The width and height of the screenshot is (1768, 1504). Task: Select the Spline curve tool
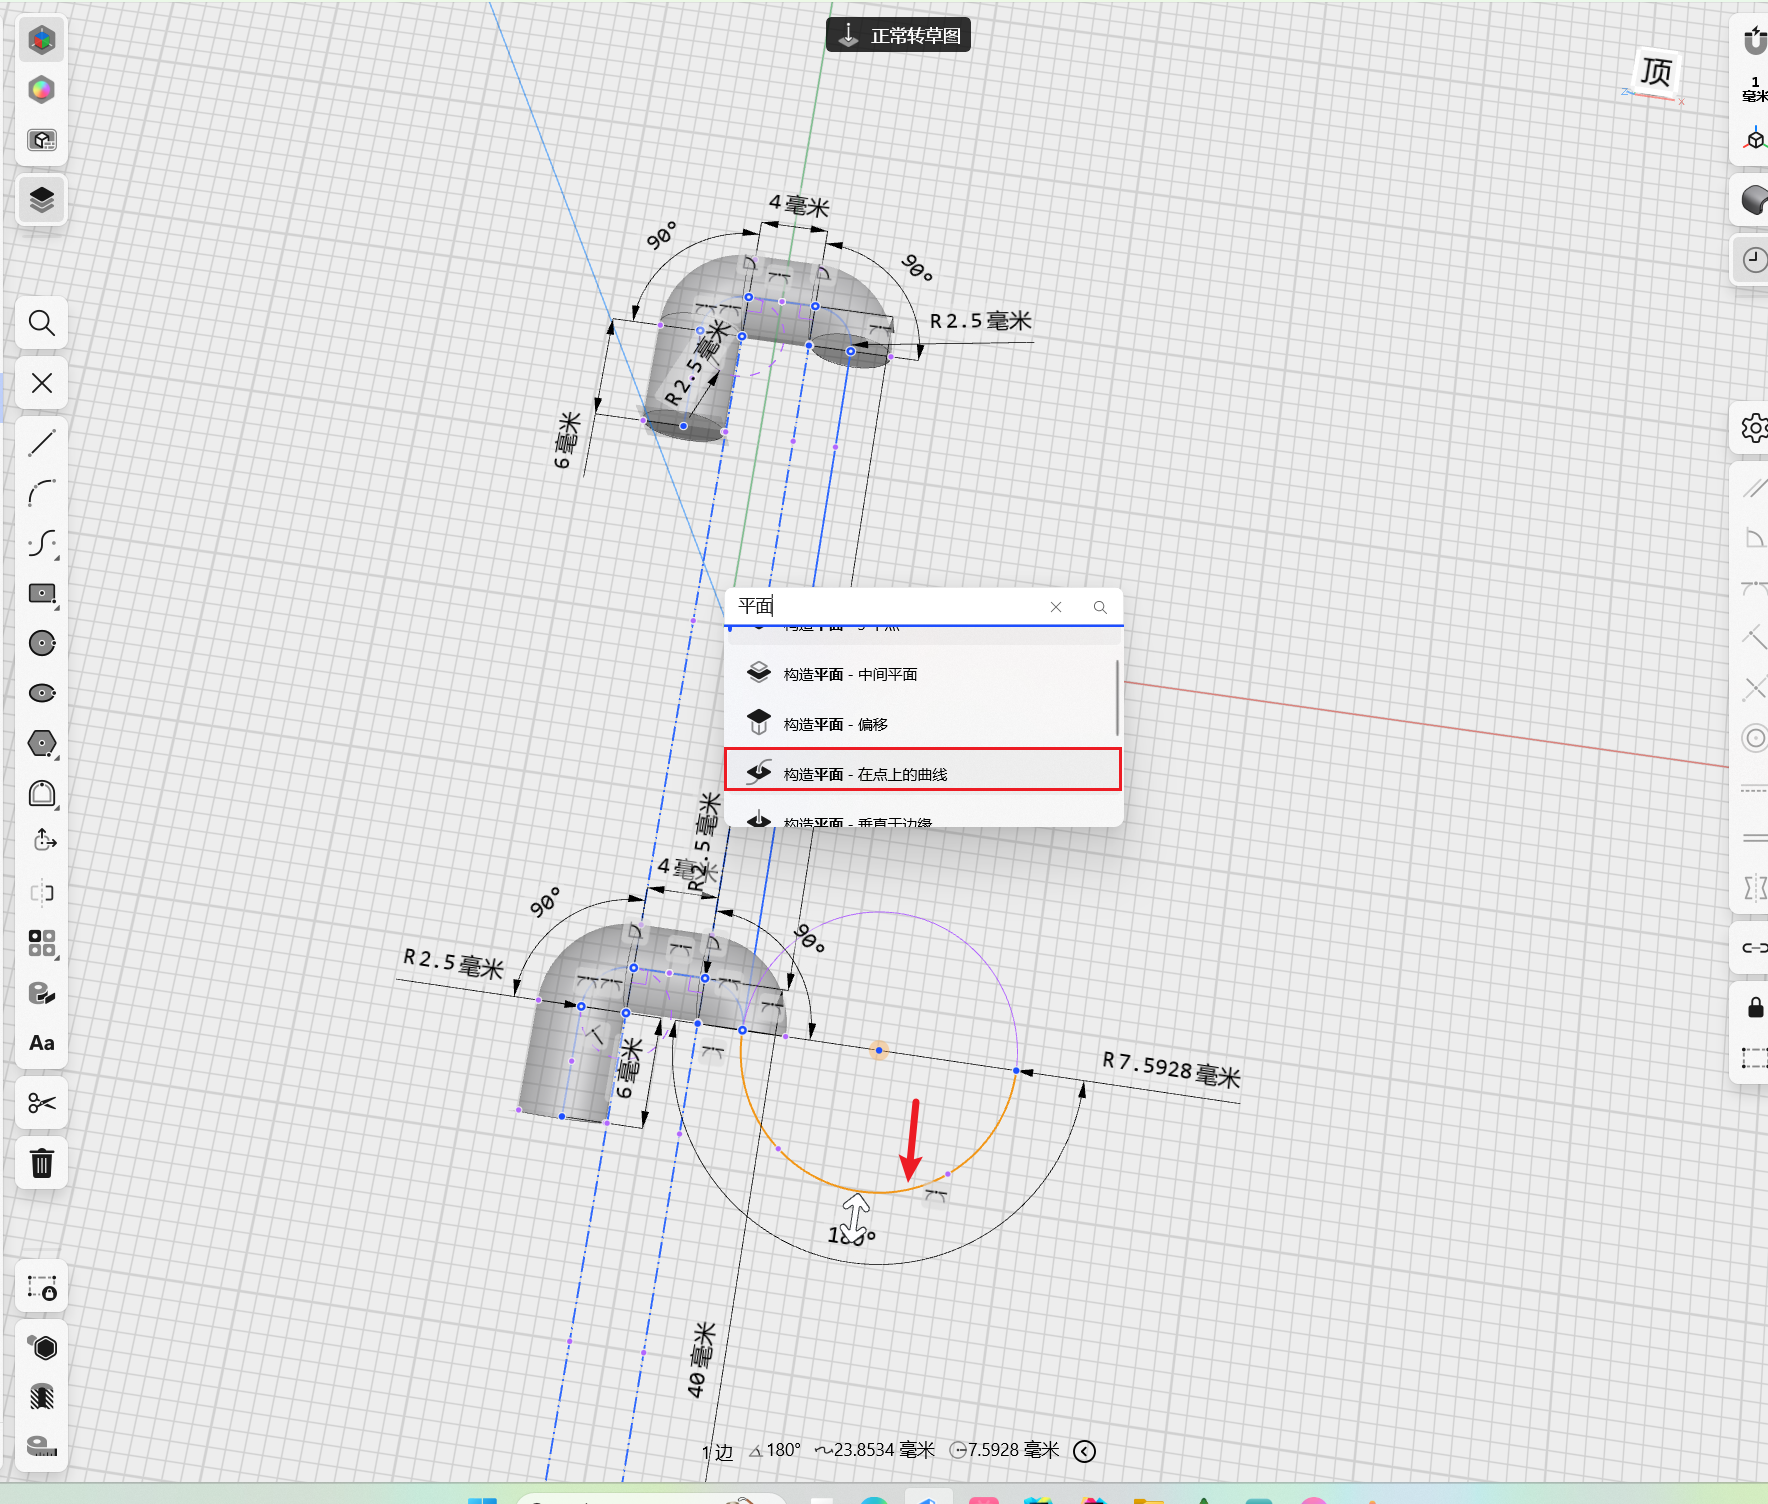[42, 543]
